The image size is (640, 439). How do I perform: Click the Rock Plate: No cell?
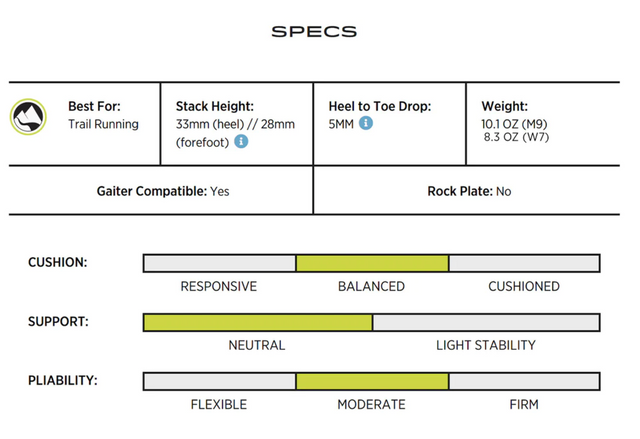pyautogui.click(x=468, y=190)
